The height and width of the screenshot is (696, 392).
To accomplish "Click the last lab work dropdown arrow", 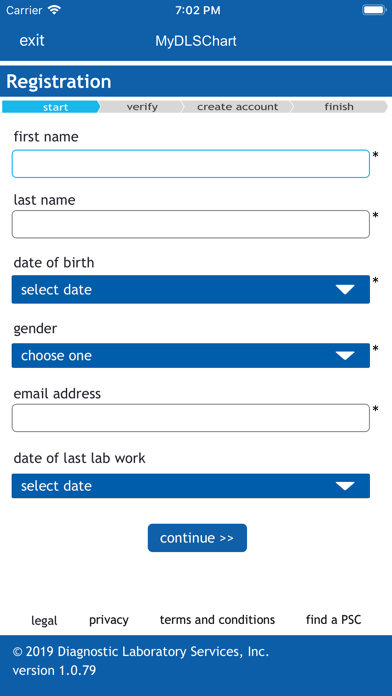I will pyautogui.click(x=345, y=486).
